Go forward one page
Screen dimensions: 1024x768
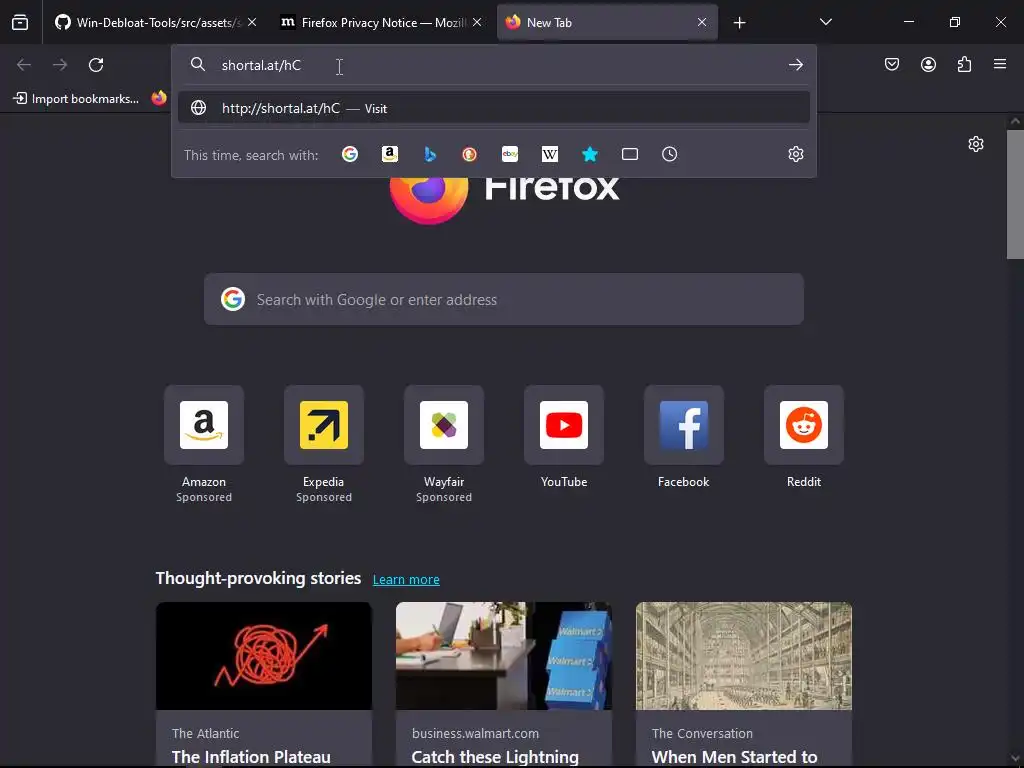(x=60, y=65)
